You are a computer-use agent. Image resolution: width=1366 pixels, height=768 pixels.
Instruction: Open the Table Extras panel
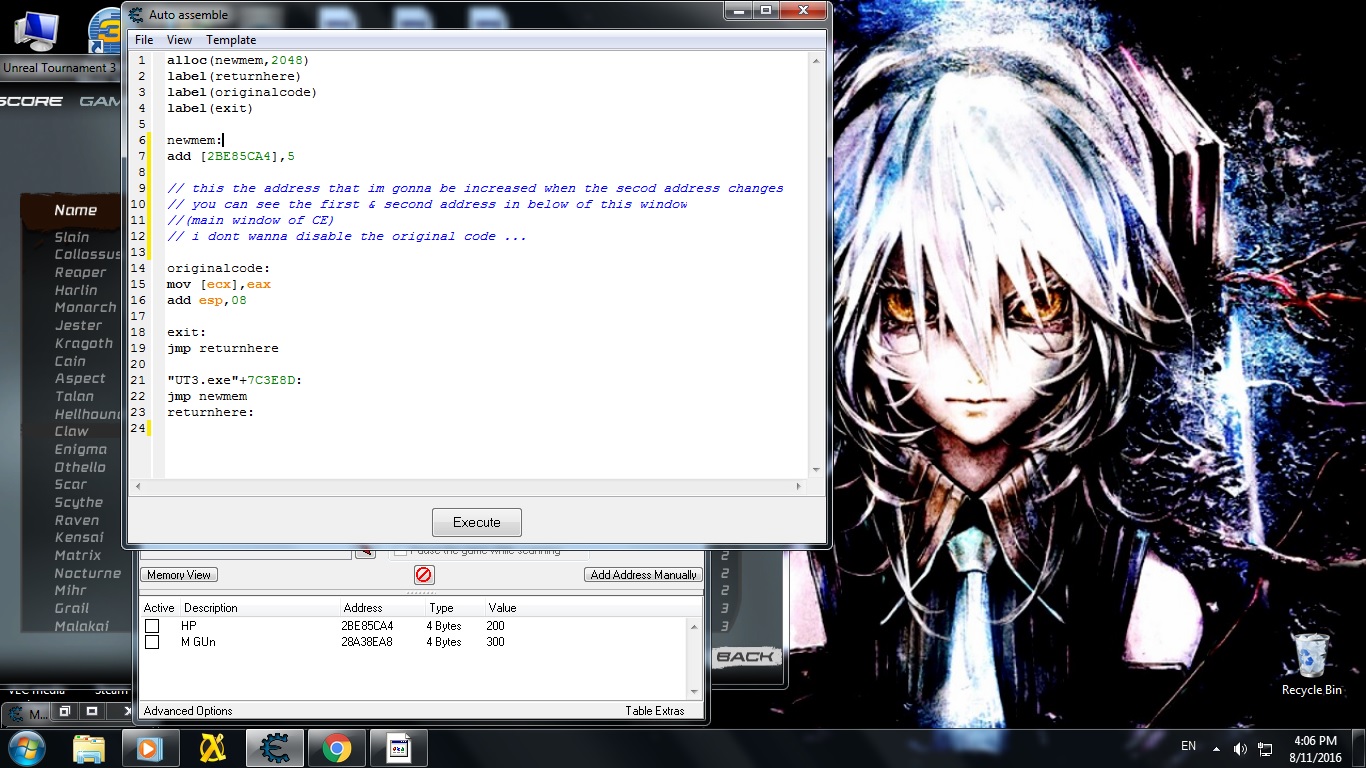point(655,711)
